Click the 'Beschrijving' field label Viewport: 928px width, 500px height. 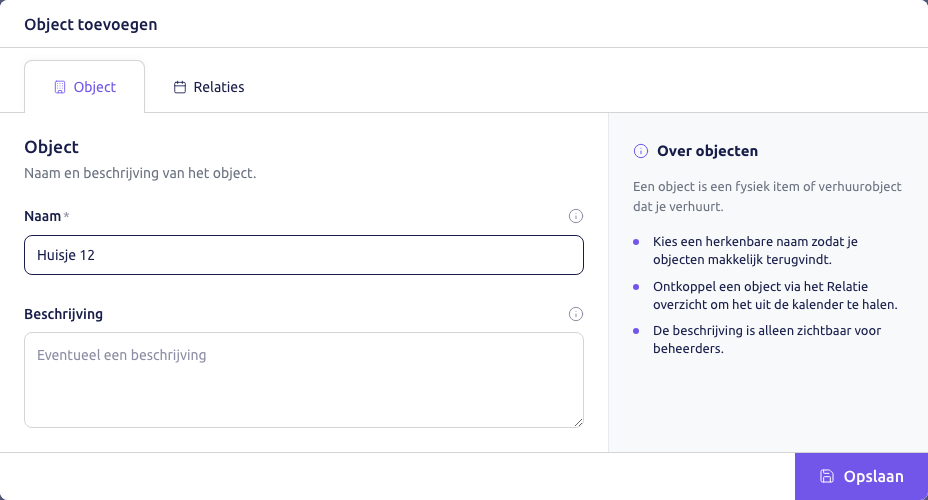63,314
